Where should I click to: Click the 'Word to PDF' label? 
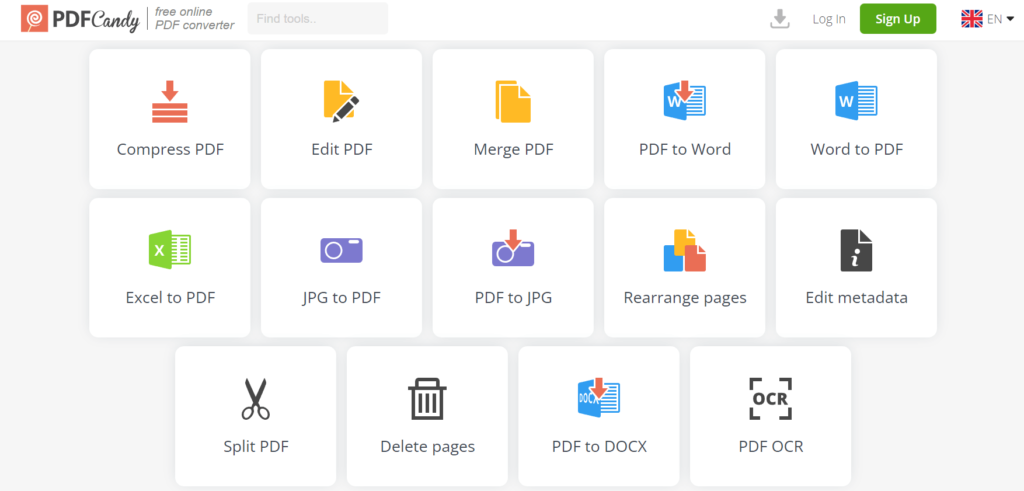(856, 150)
